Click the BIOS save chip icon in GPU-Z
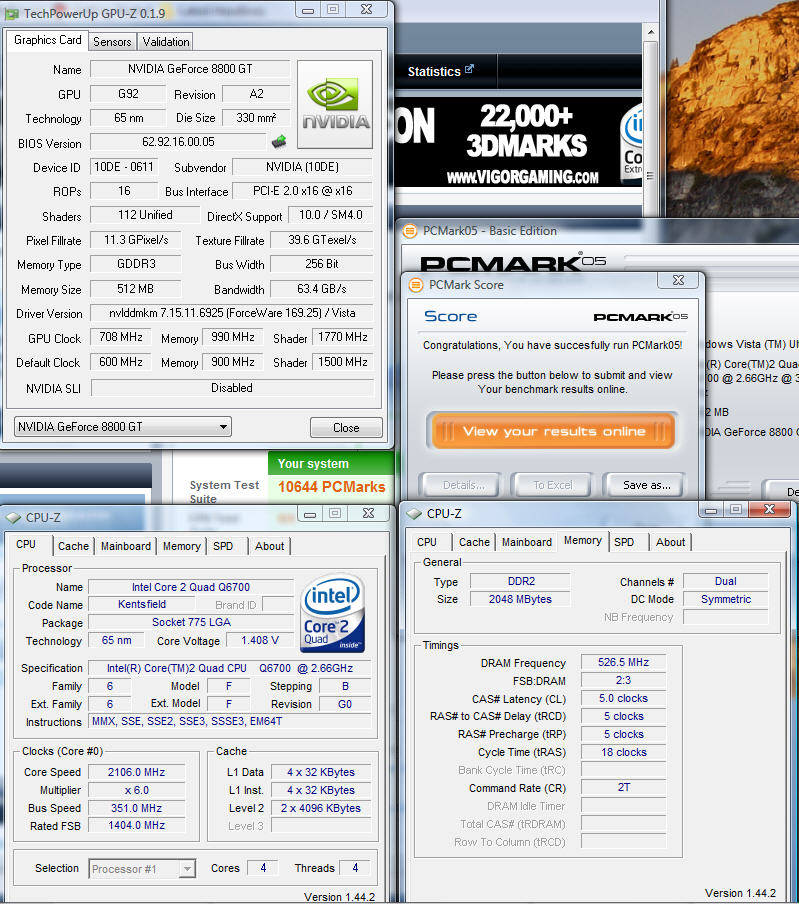799x904 pixels. (x=279, y=141)
